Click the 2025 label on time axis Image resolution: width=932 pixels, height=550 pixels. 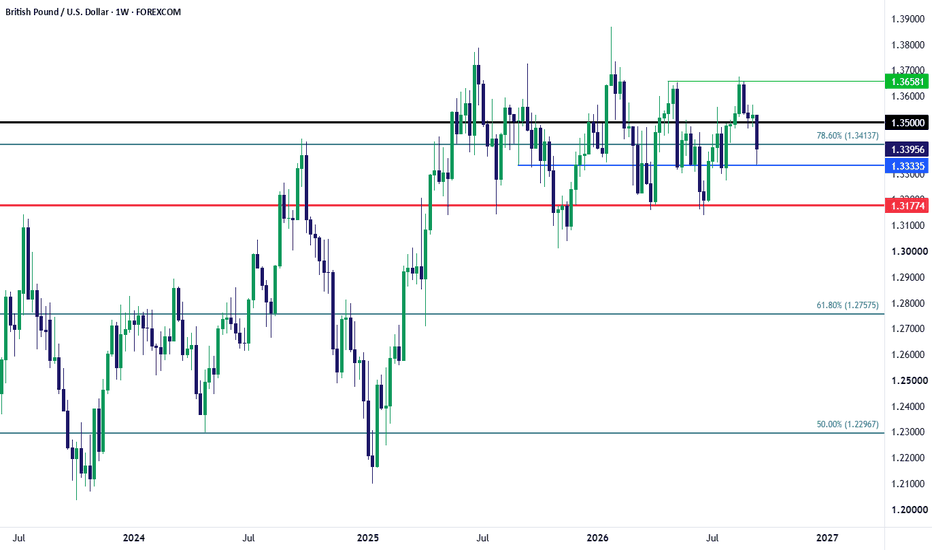pos(367,538)
